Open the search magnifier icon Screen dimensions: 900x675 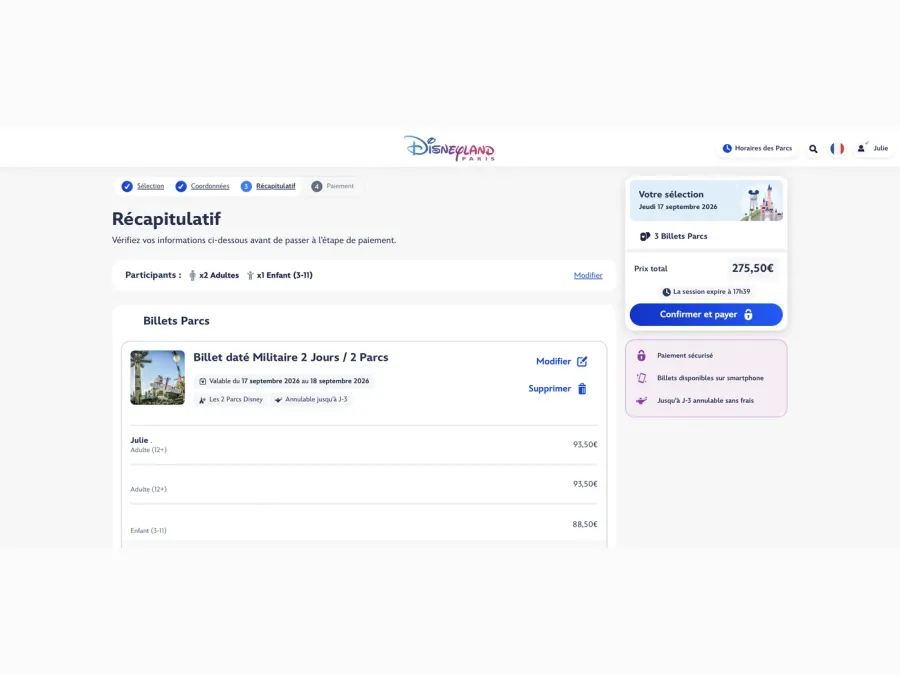tap(813, 149)
